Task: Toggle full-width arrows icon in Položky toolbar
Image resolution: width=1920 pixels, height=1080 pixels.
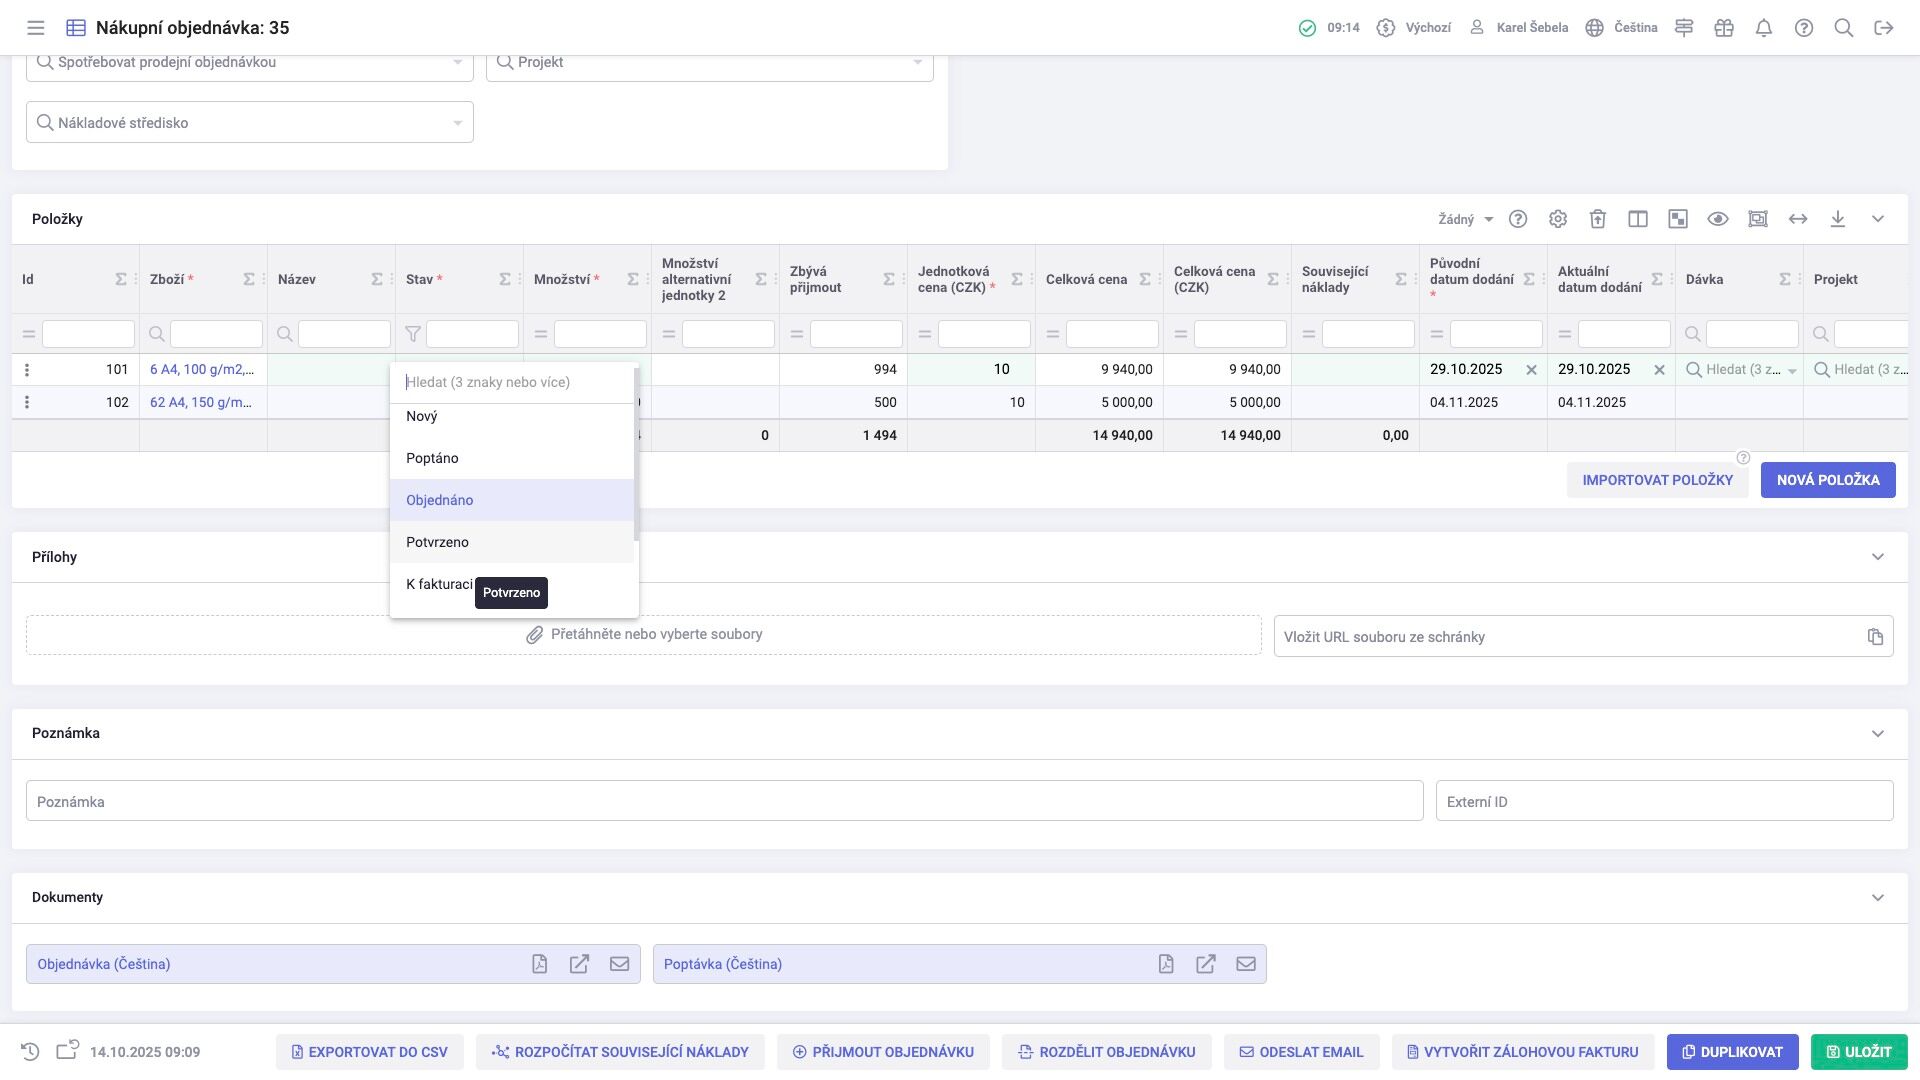Action: coord(1798,219)
